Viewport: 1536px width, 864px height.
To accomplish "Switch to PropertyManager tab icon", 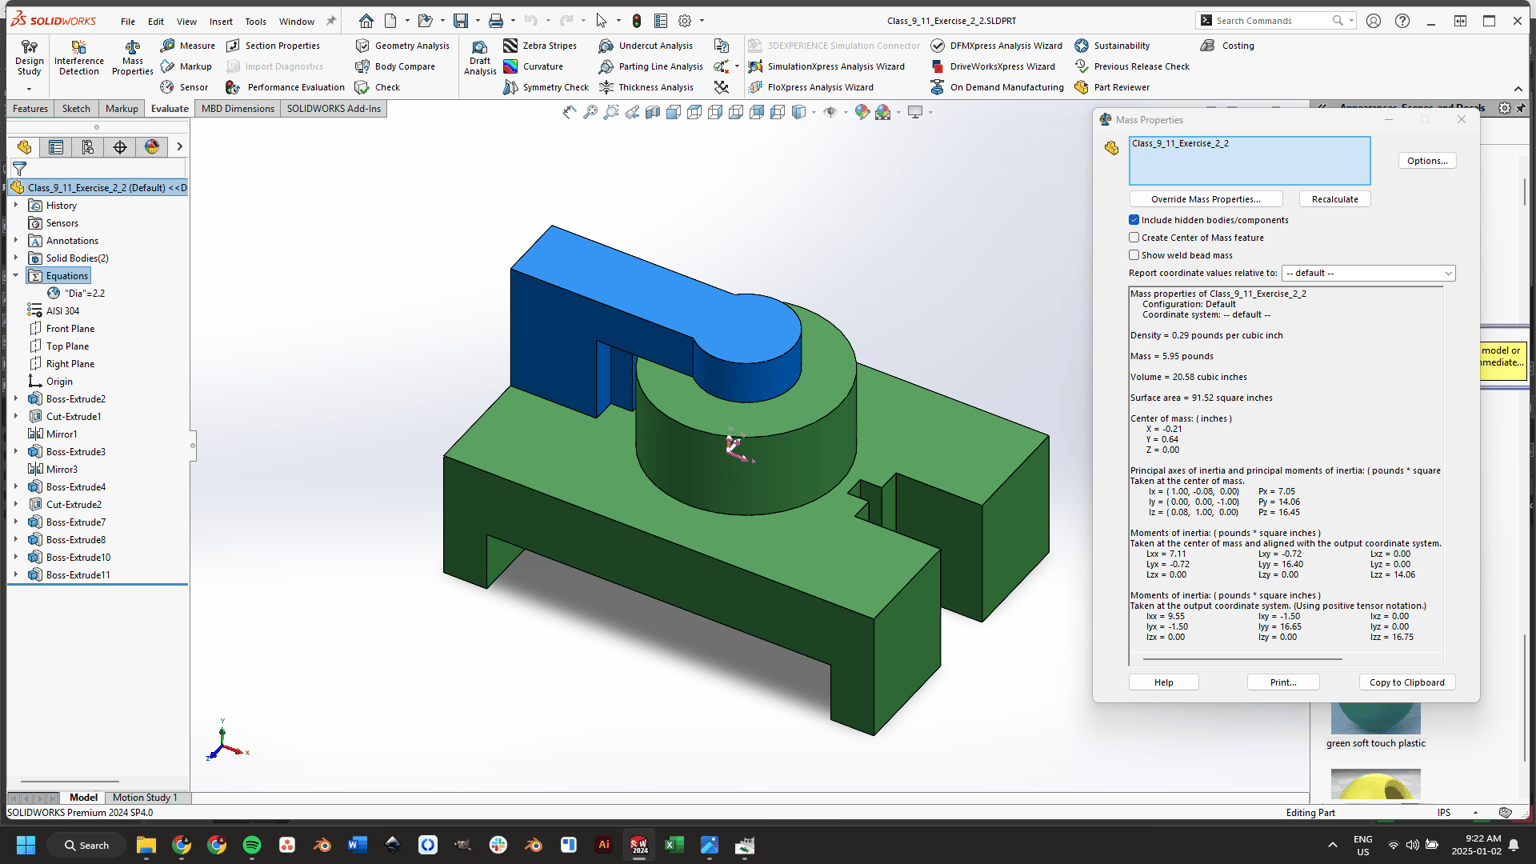I will click(x=56, y=147).
